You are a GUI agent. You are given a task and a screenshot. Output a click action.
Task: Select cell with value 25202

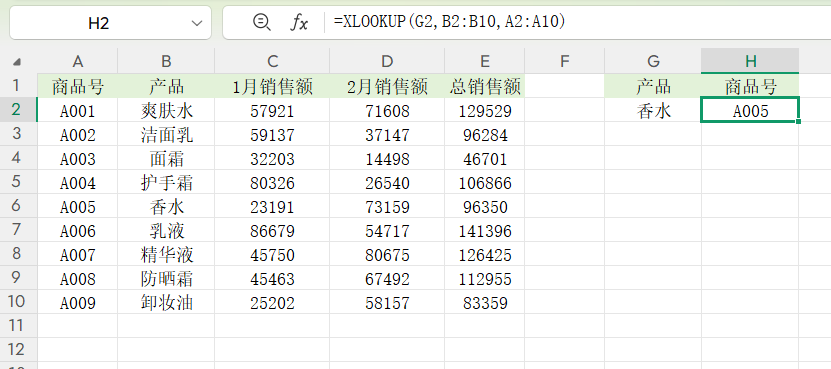tap(272, 302)
